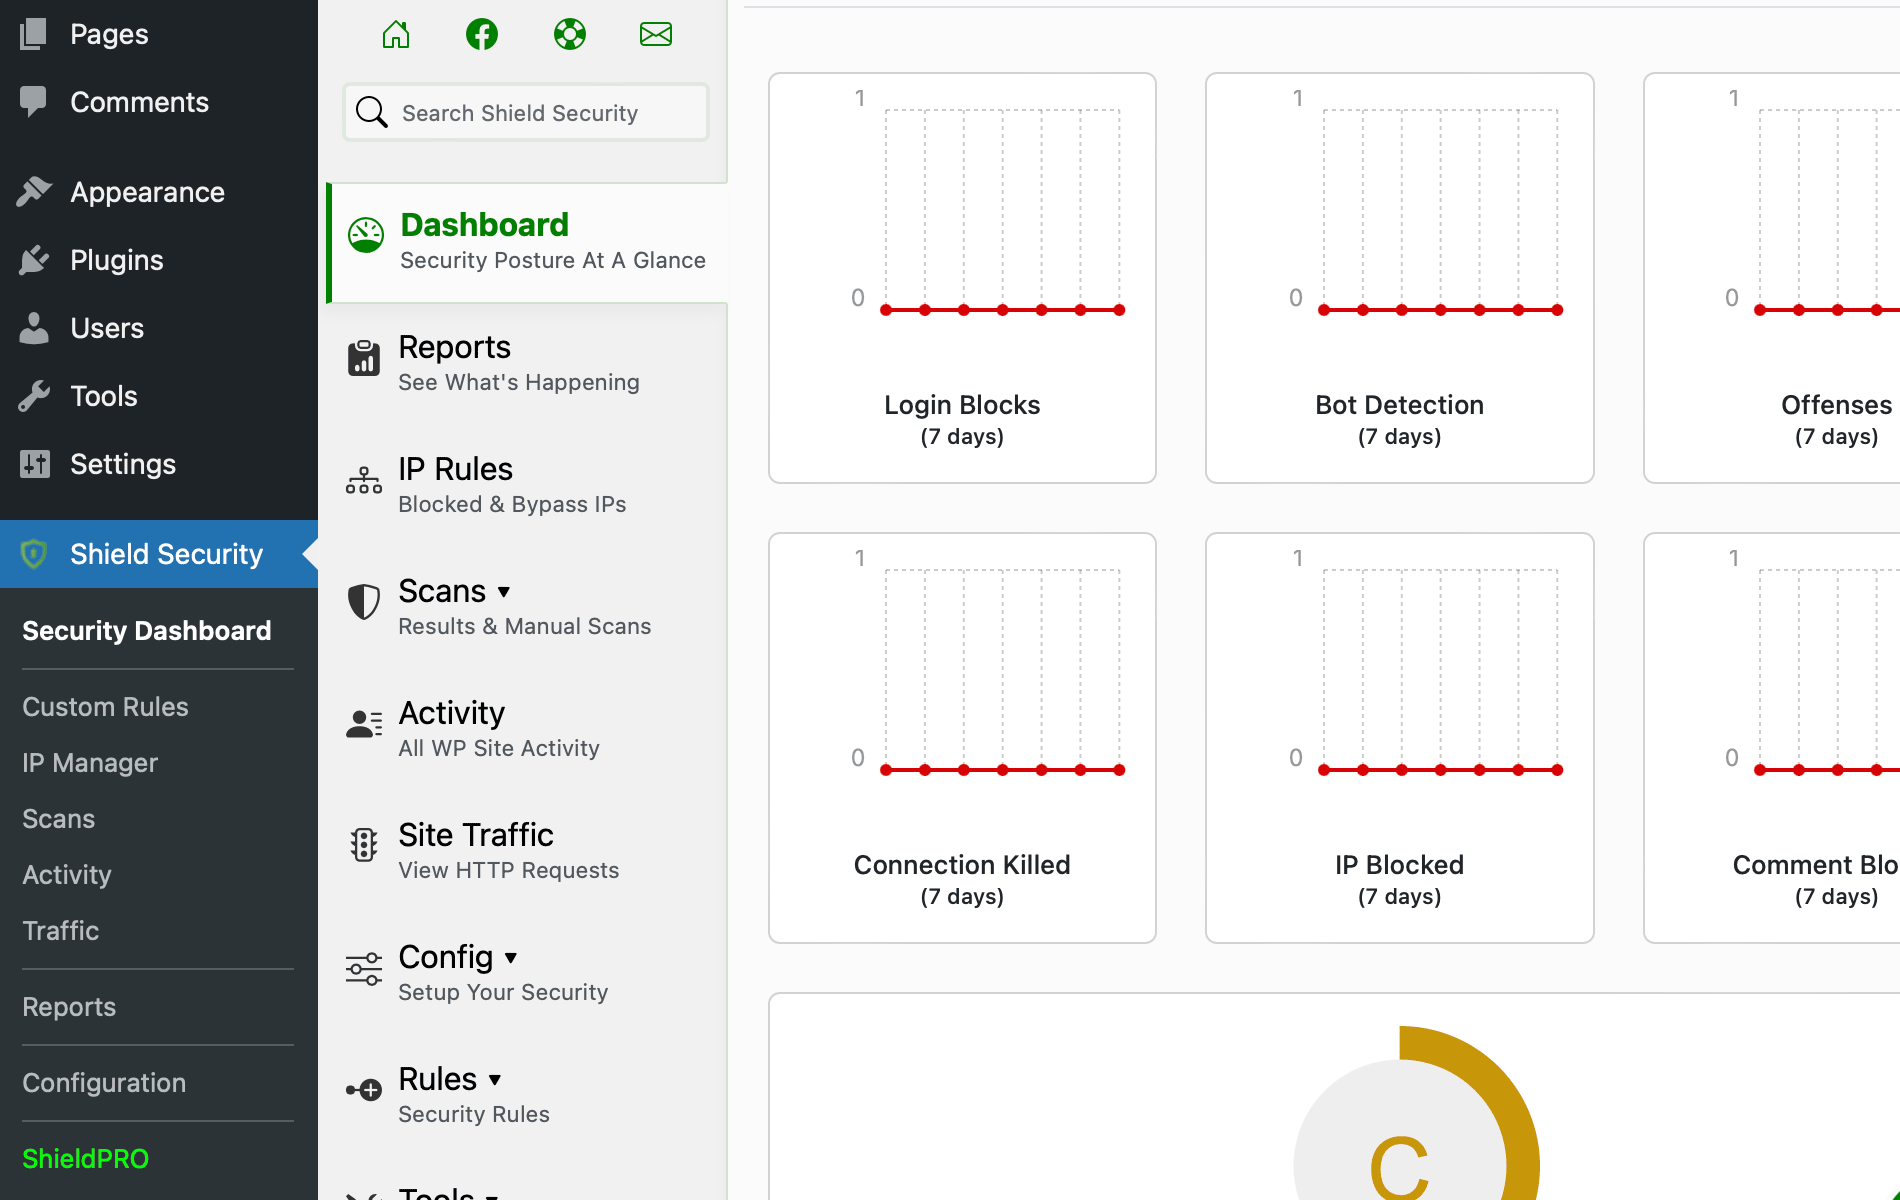Open the envelope contact icon
Image resolution: width=1900 pixels, height=1200 pixels.
(656, 33)
